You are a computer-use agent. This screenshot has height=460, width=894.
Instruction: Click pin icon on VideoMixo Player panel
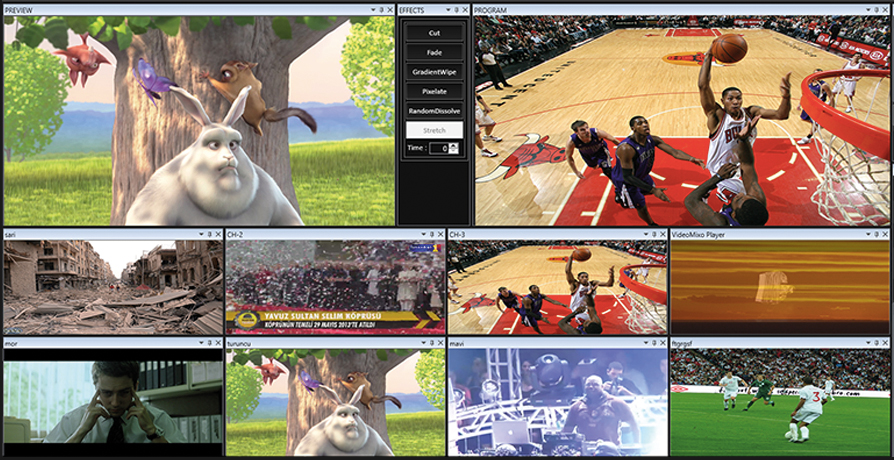point(876,234)
